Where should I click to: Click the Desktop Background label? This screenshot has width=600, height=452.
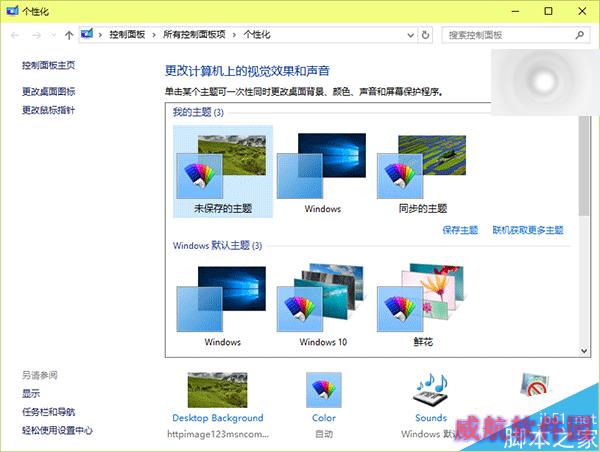pyautogui.click(x=218, y=418)
